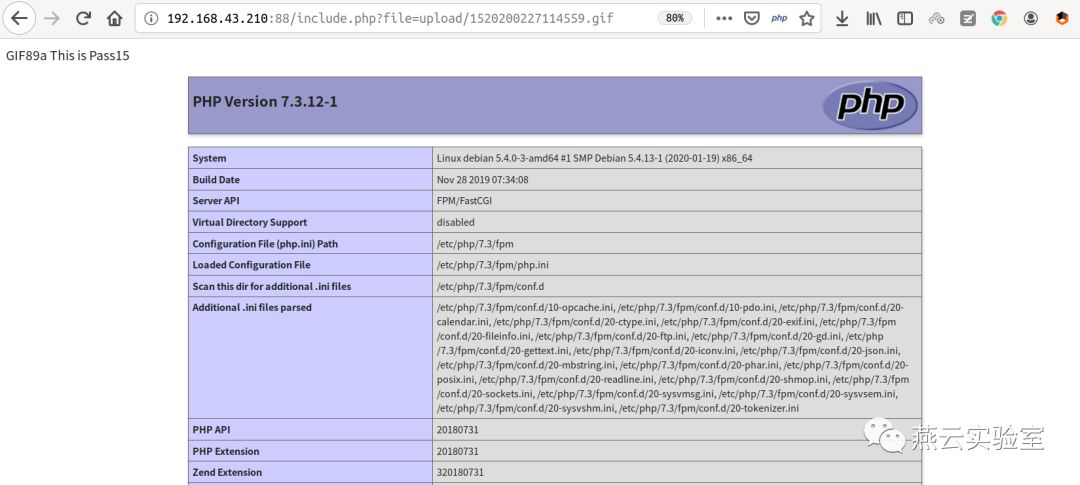Image resolution: width=1080 pixels, height=485 pixels.
Task: Reload the current page
Action: 83,19
